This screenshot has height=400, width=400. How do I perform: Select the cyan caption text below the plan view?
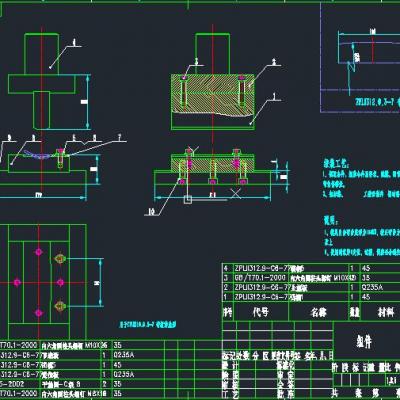pyautogui.click(x=147, y=324)
